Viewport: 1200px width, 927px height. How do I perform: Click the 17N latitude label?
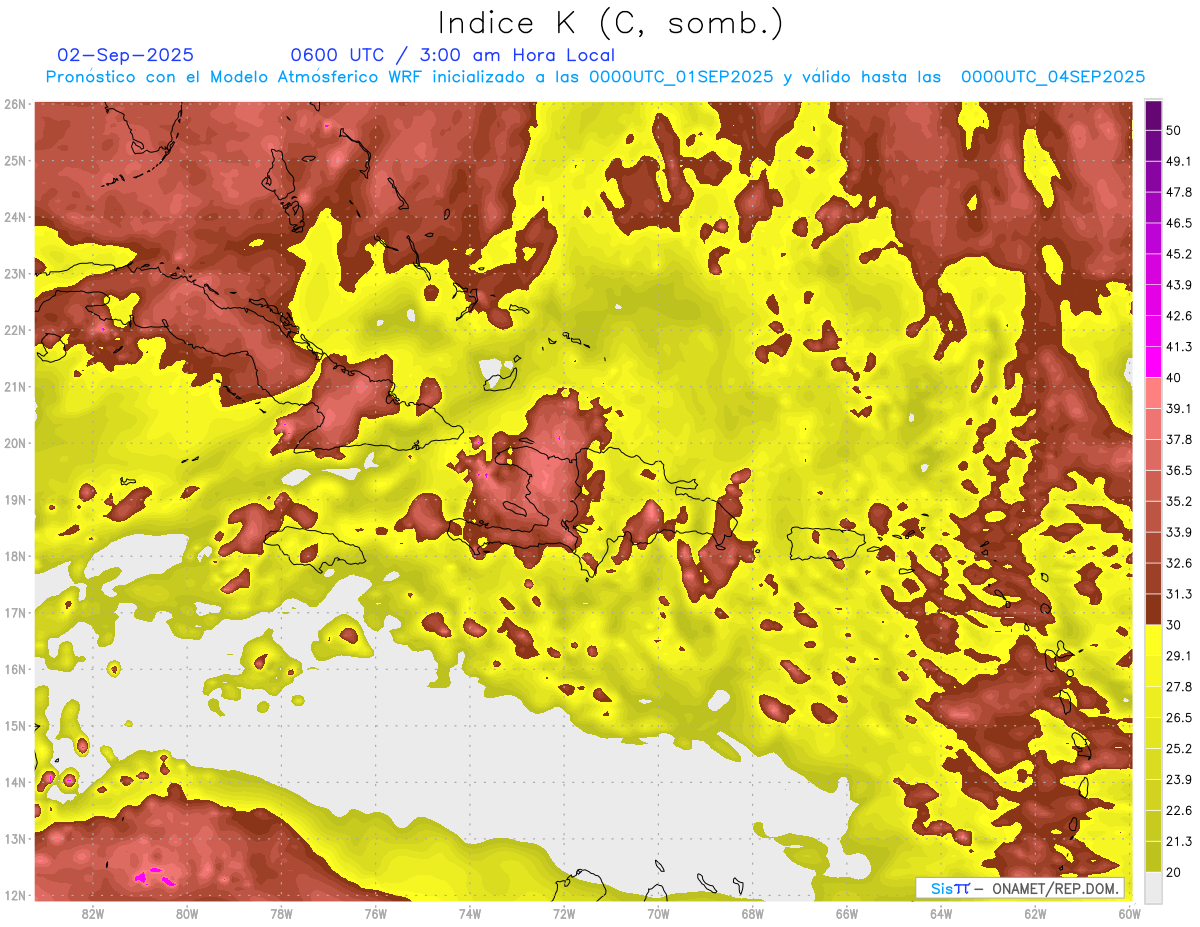[15, 612]
